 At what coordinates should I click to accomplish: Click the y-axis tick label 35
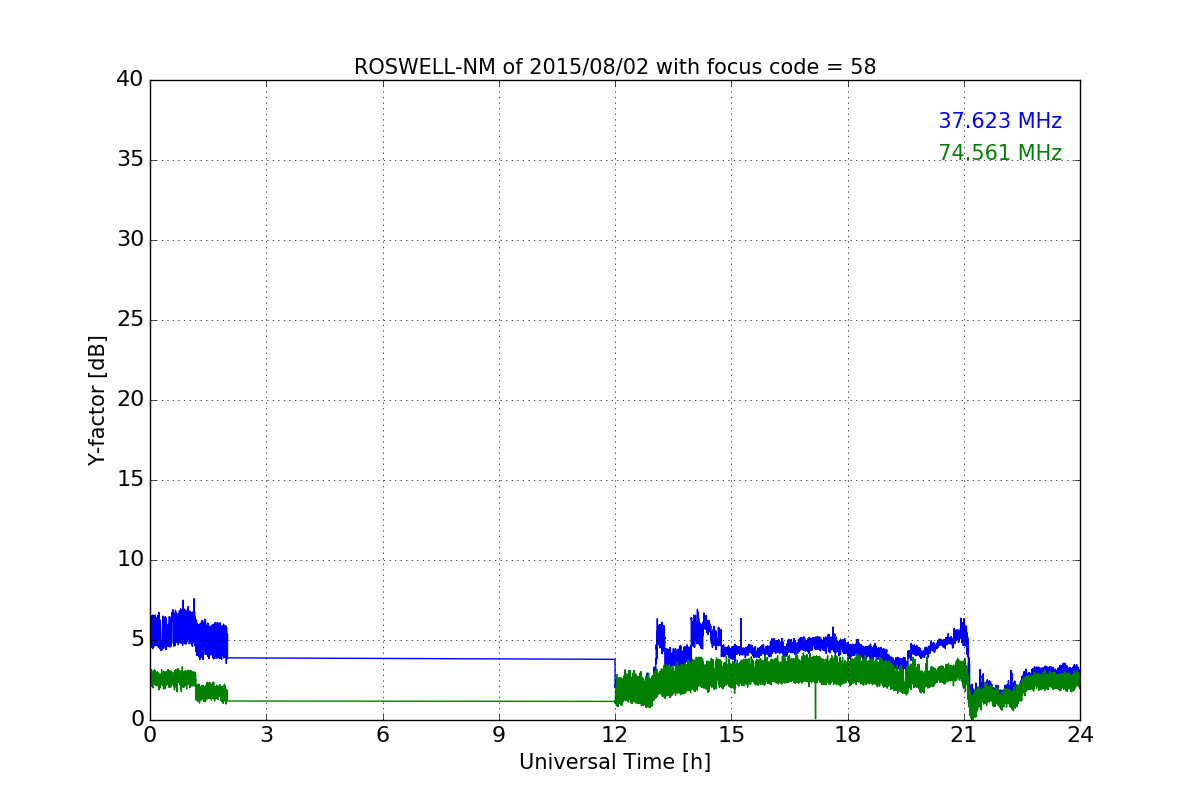130,160
